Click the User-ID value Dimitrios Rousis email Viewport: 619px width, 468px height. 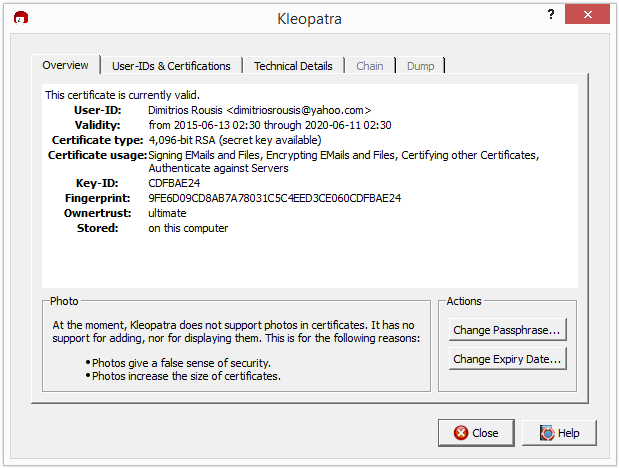[x=260, y=110]
